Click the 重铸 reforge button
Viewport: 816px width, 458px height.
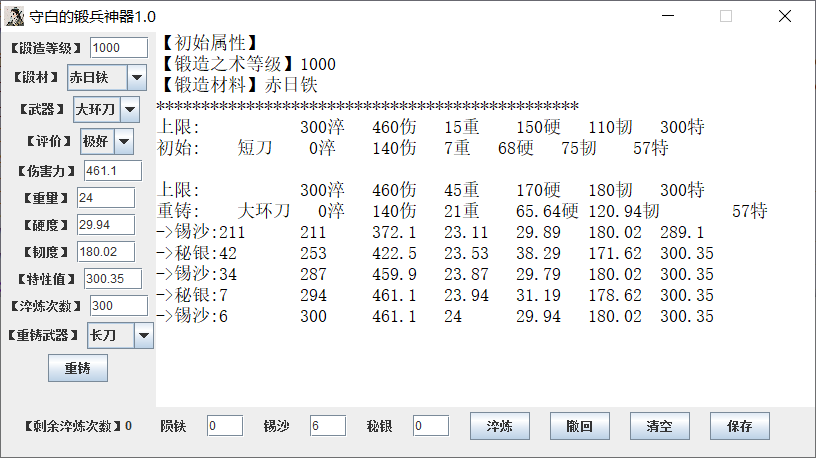(x=77, y=368)
